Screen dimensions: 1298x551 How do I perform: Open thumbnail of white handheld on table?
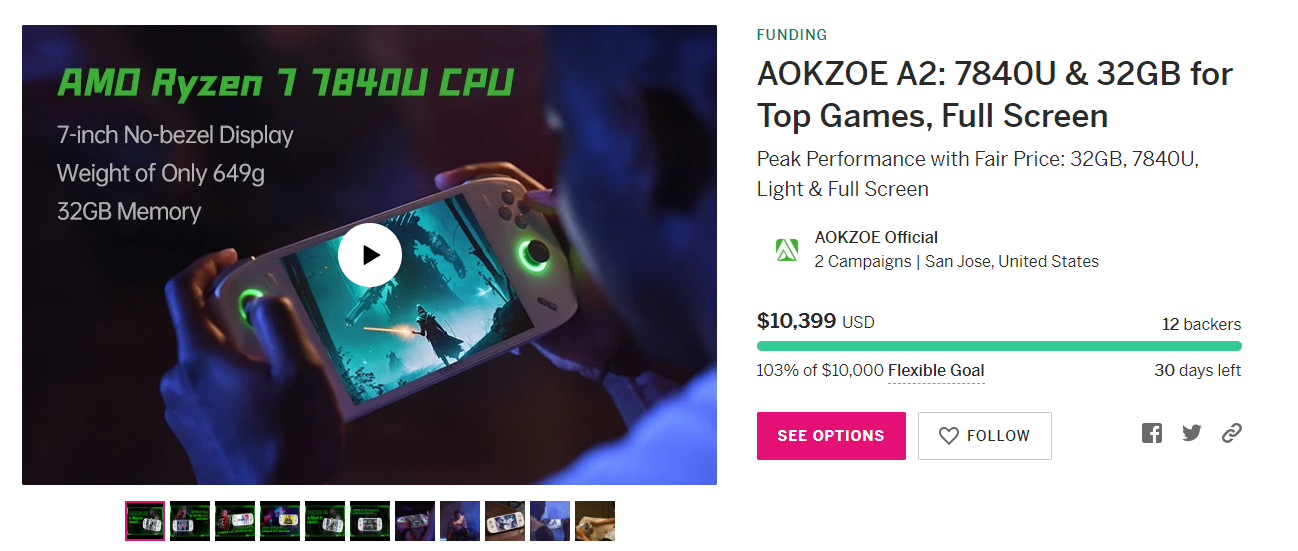(x=505, y=521)
